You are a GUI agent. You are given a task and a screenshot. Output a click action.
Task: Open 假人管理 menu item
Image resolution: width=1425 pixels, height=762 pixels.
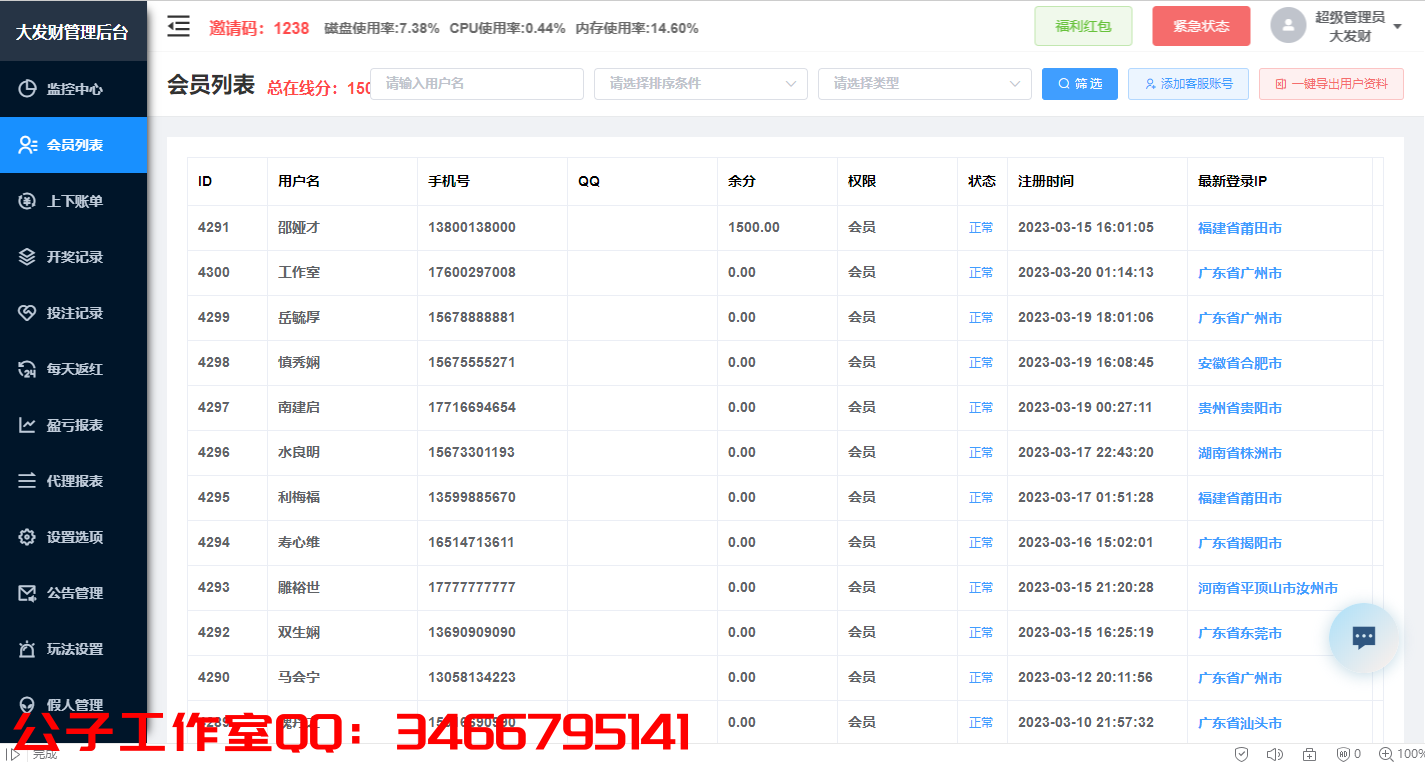[74, 705]
